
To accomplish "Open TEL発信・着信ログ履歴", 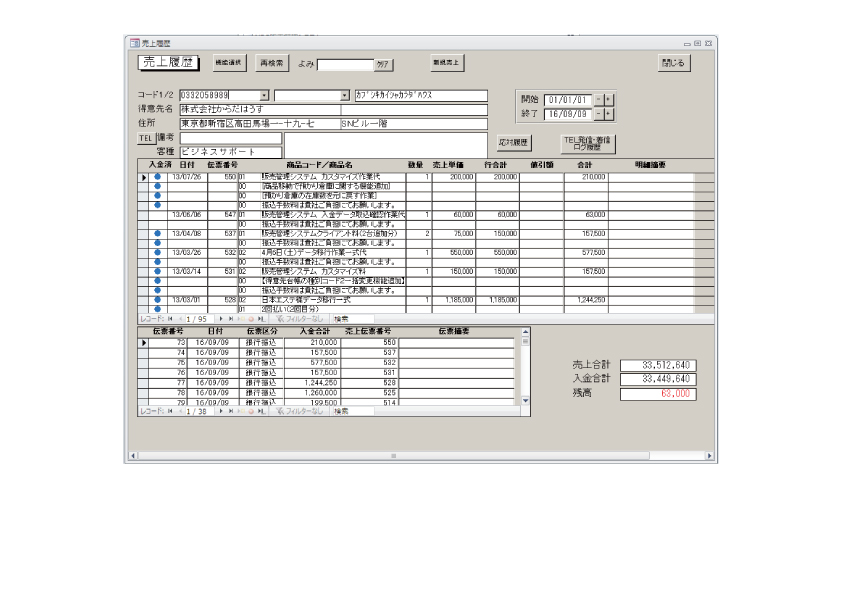I will (587, 143).
